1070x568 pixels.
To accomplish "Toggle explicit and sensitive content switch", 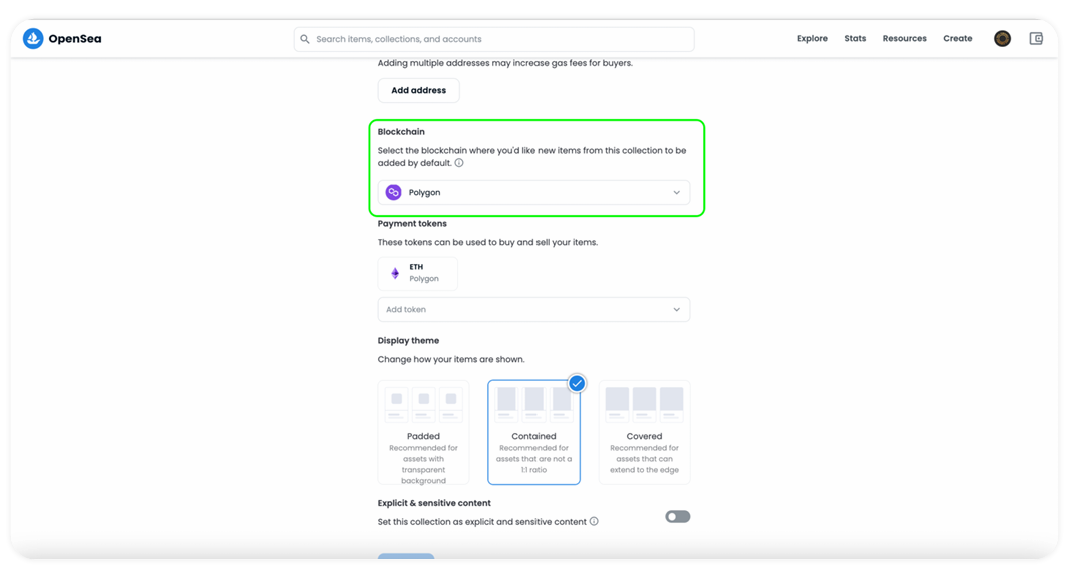I will tap(677, 517).
